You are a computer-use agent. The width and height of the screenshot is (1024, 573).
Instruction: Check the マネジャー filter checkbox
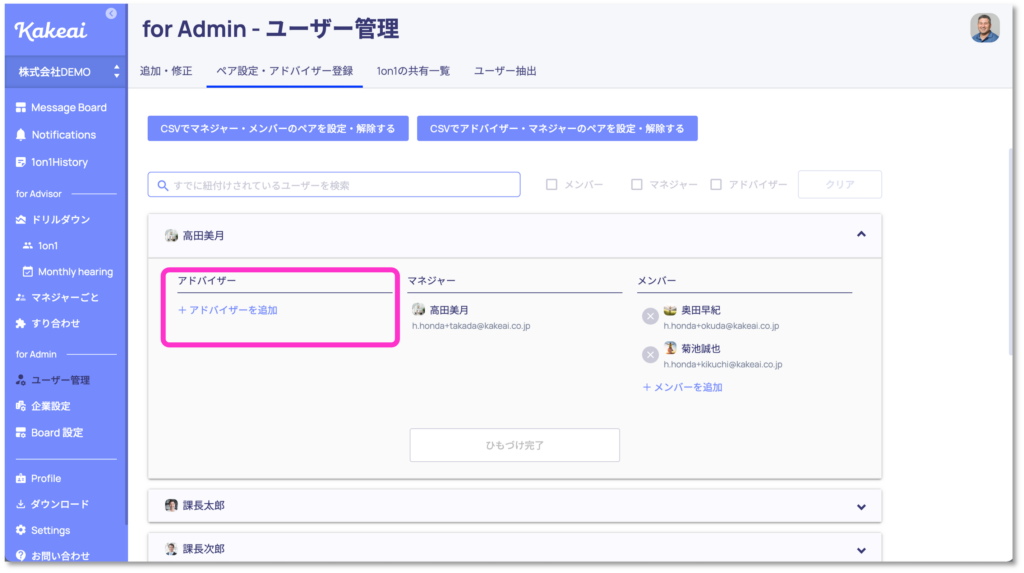pos(637,185)
